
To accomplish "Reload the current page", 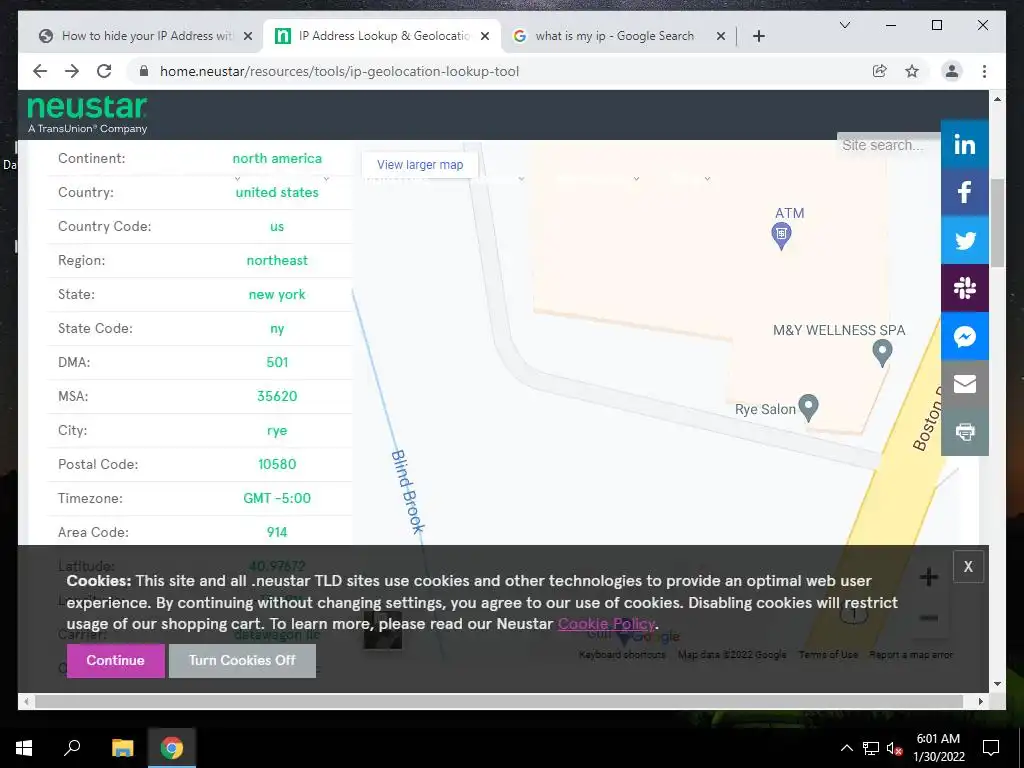I will pyautogui.click(x=104, y=71).
